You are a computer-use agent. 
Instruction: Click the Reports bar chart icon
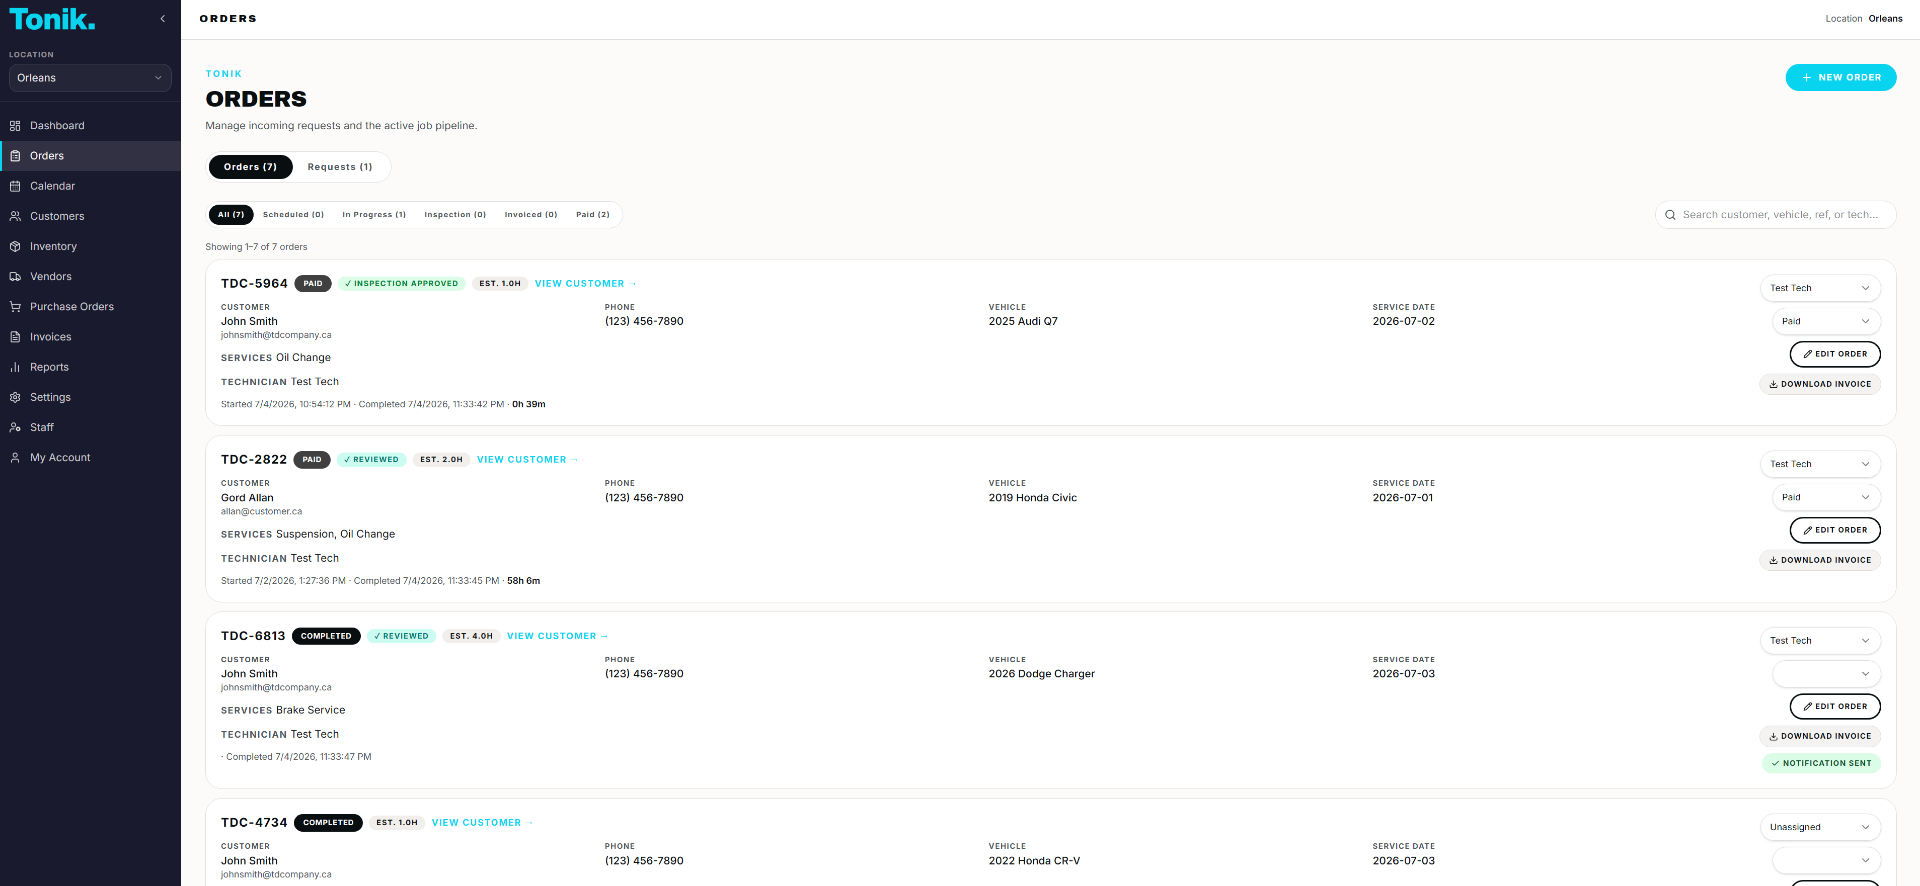coord(15,367)
